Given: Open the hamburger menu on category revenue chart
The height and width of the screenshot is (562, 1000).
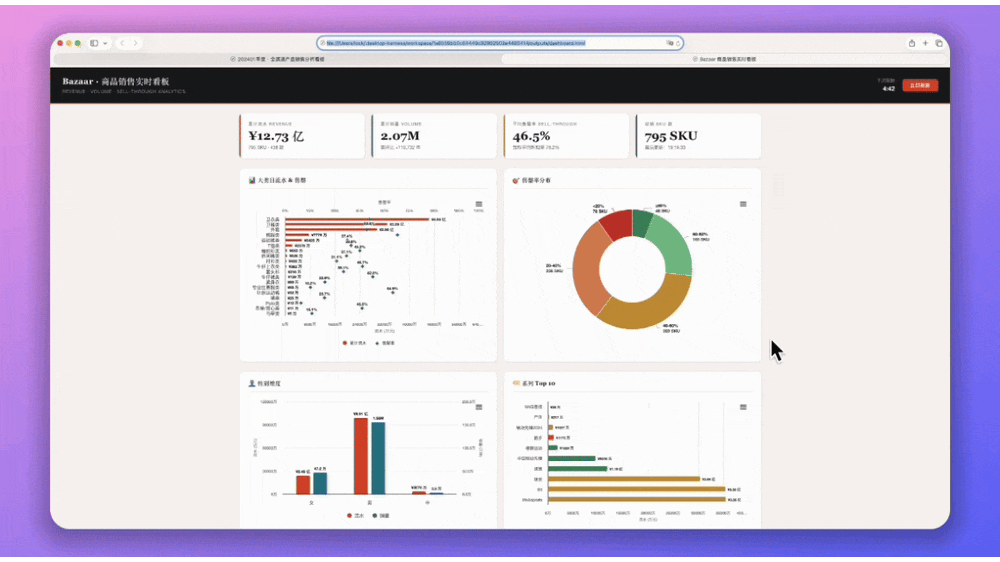Looking at the screenshot, I should pyautogui.click(x=479, y=204).
